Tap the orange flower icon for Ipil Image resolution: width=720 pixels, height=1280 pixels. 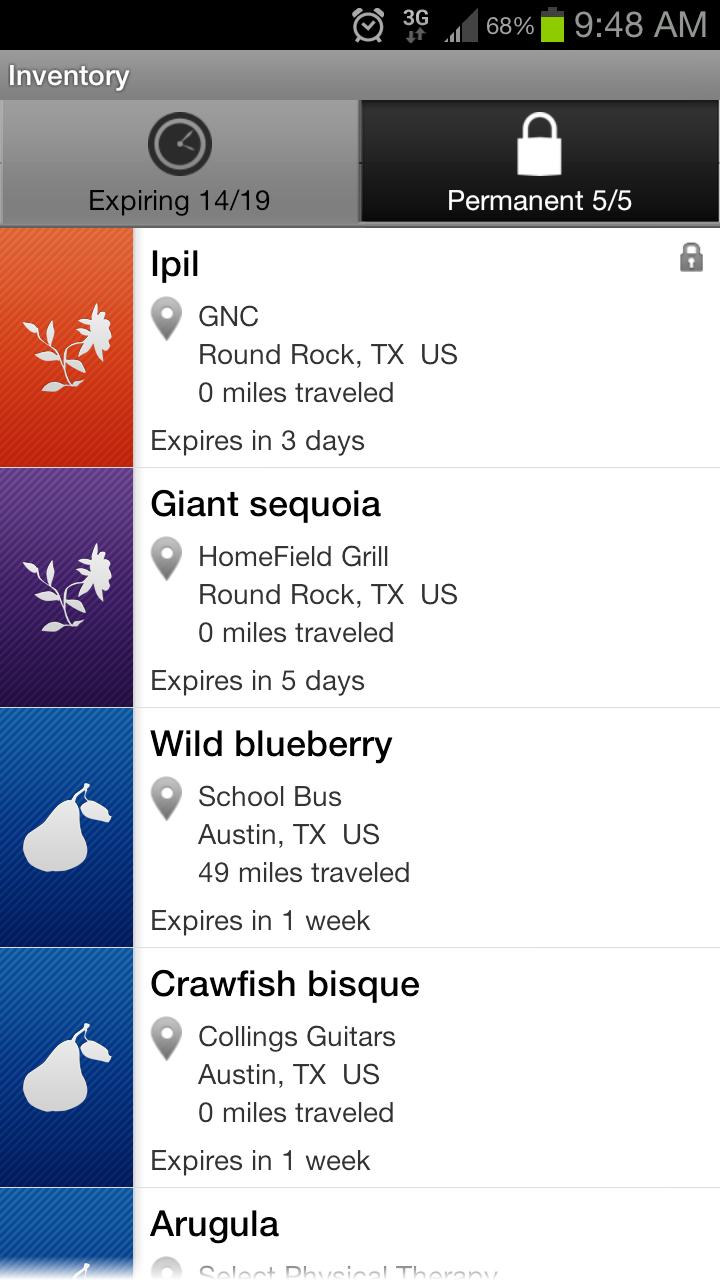pyautogui.click(x=66, y=348)
